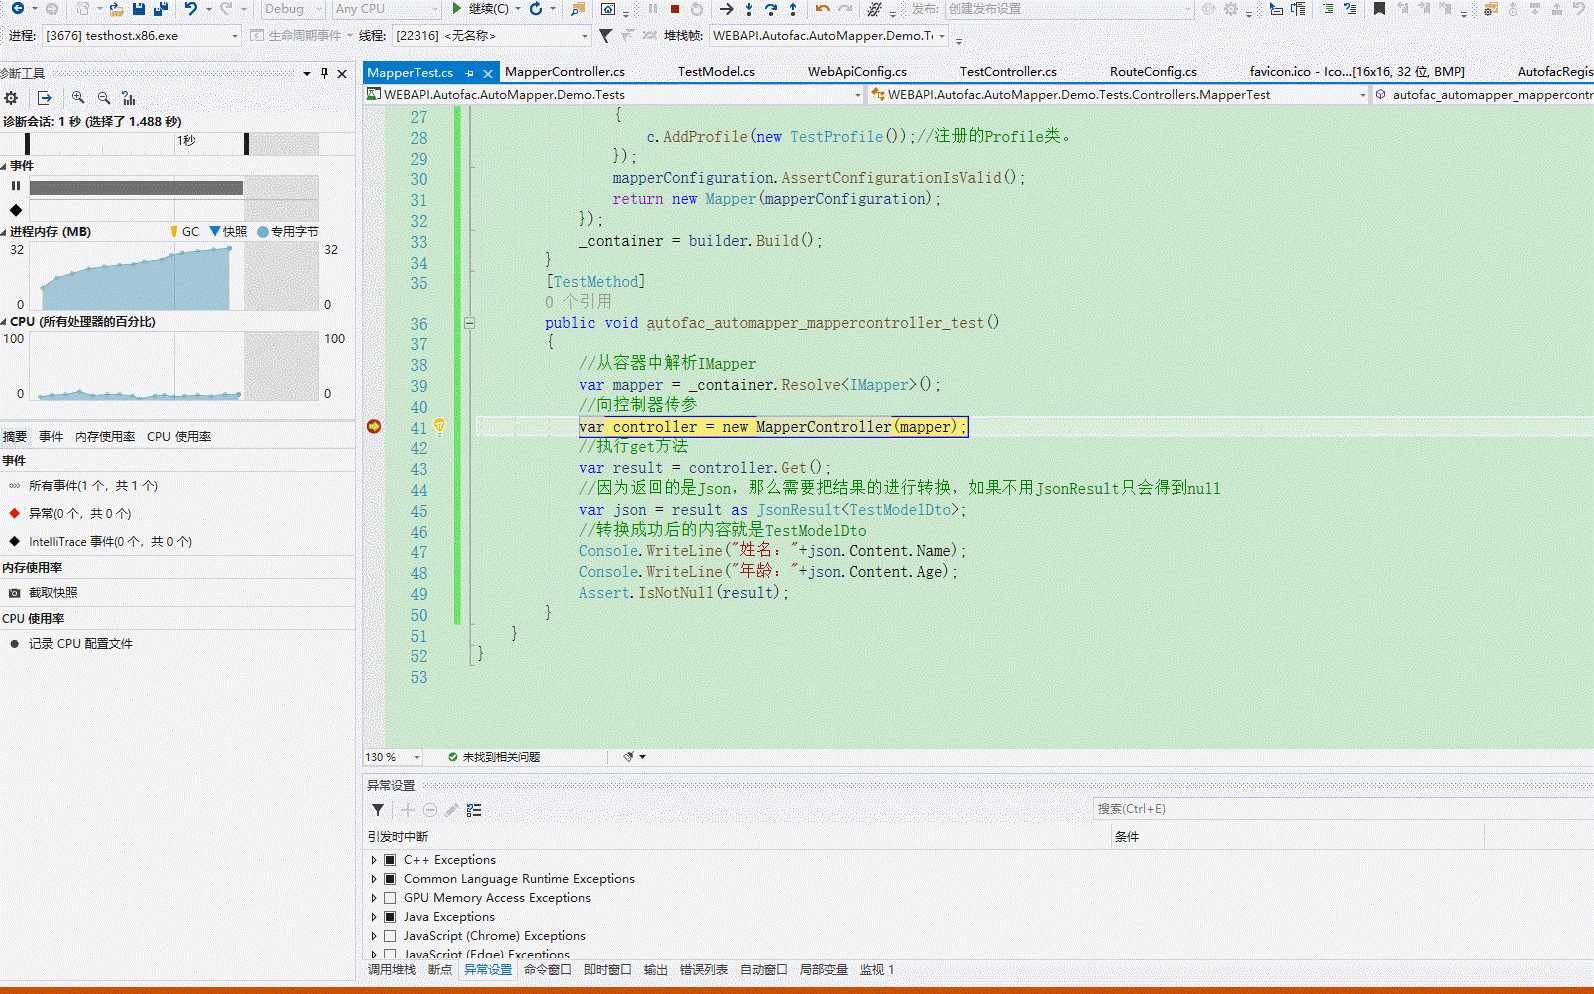Toggle Common Language Runtime Exceptions checkbox
The width and height of the screenshot is (1594, 994).
click(x=390, y=879)
